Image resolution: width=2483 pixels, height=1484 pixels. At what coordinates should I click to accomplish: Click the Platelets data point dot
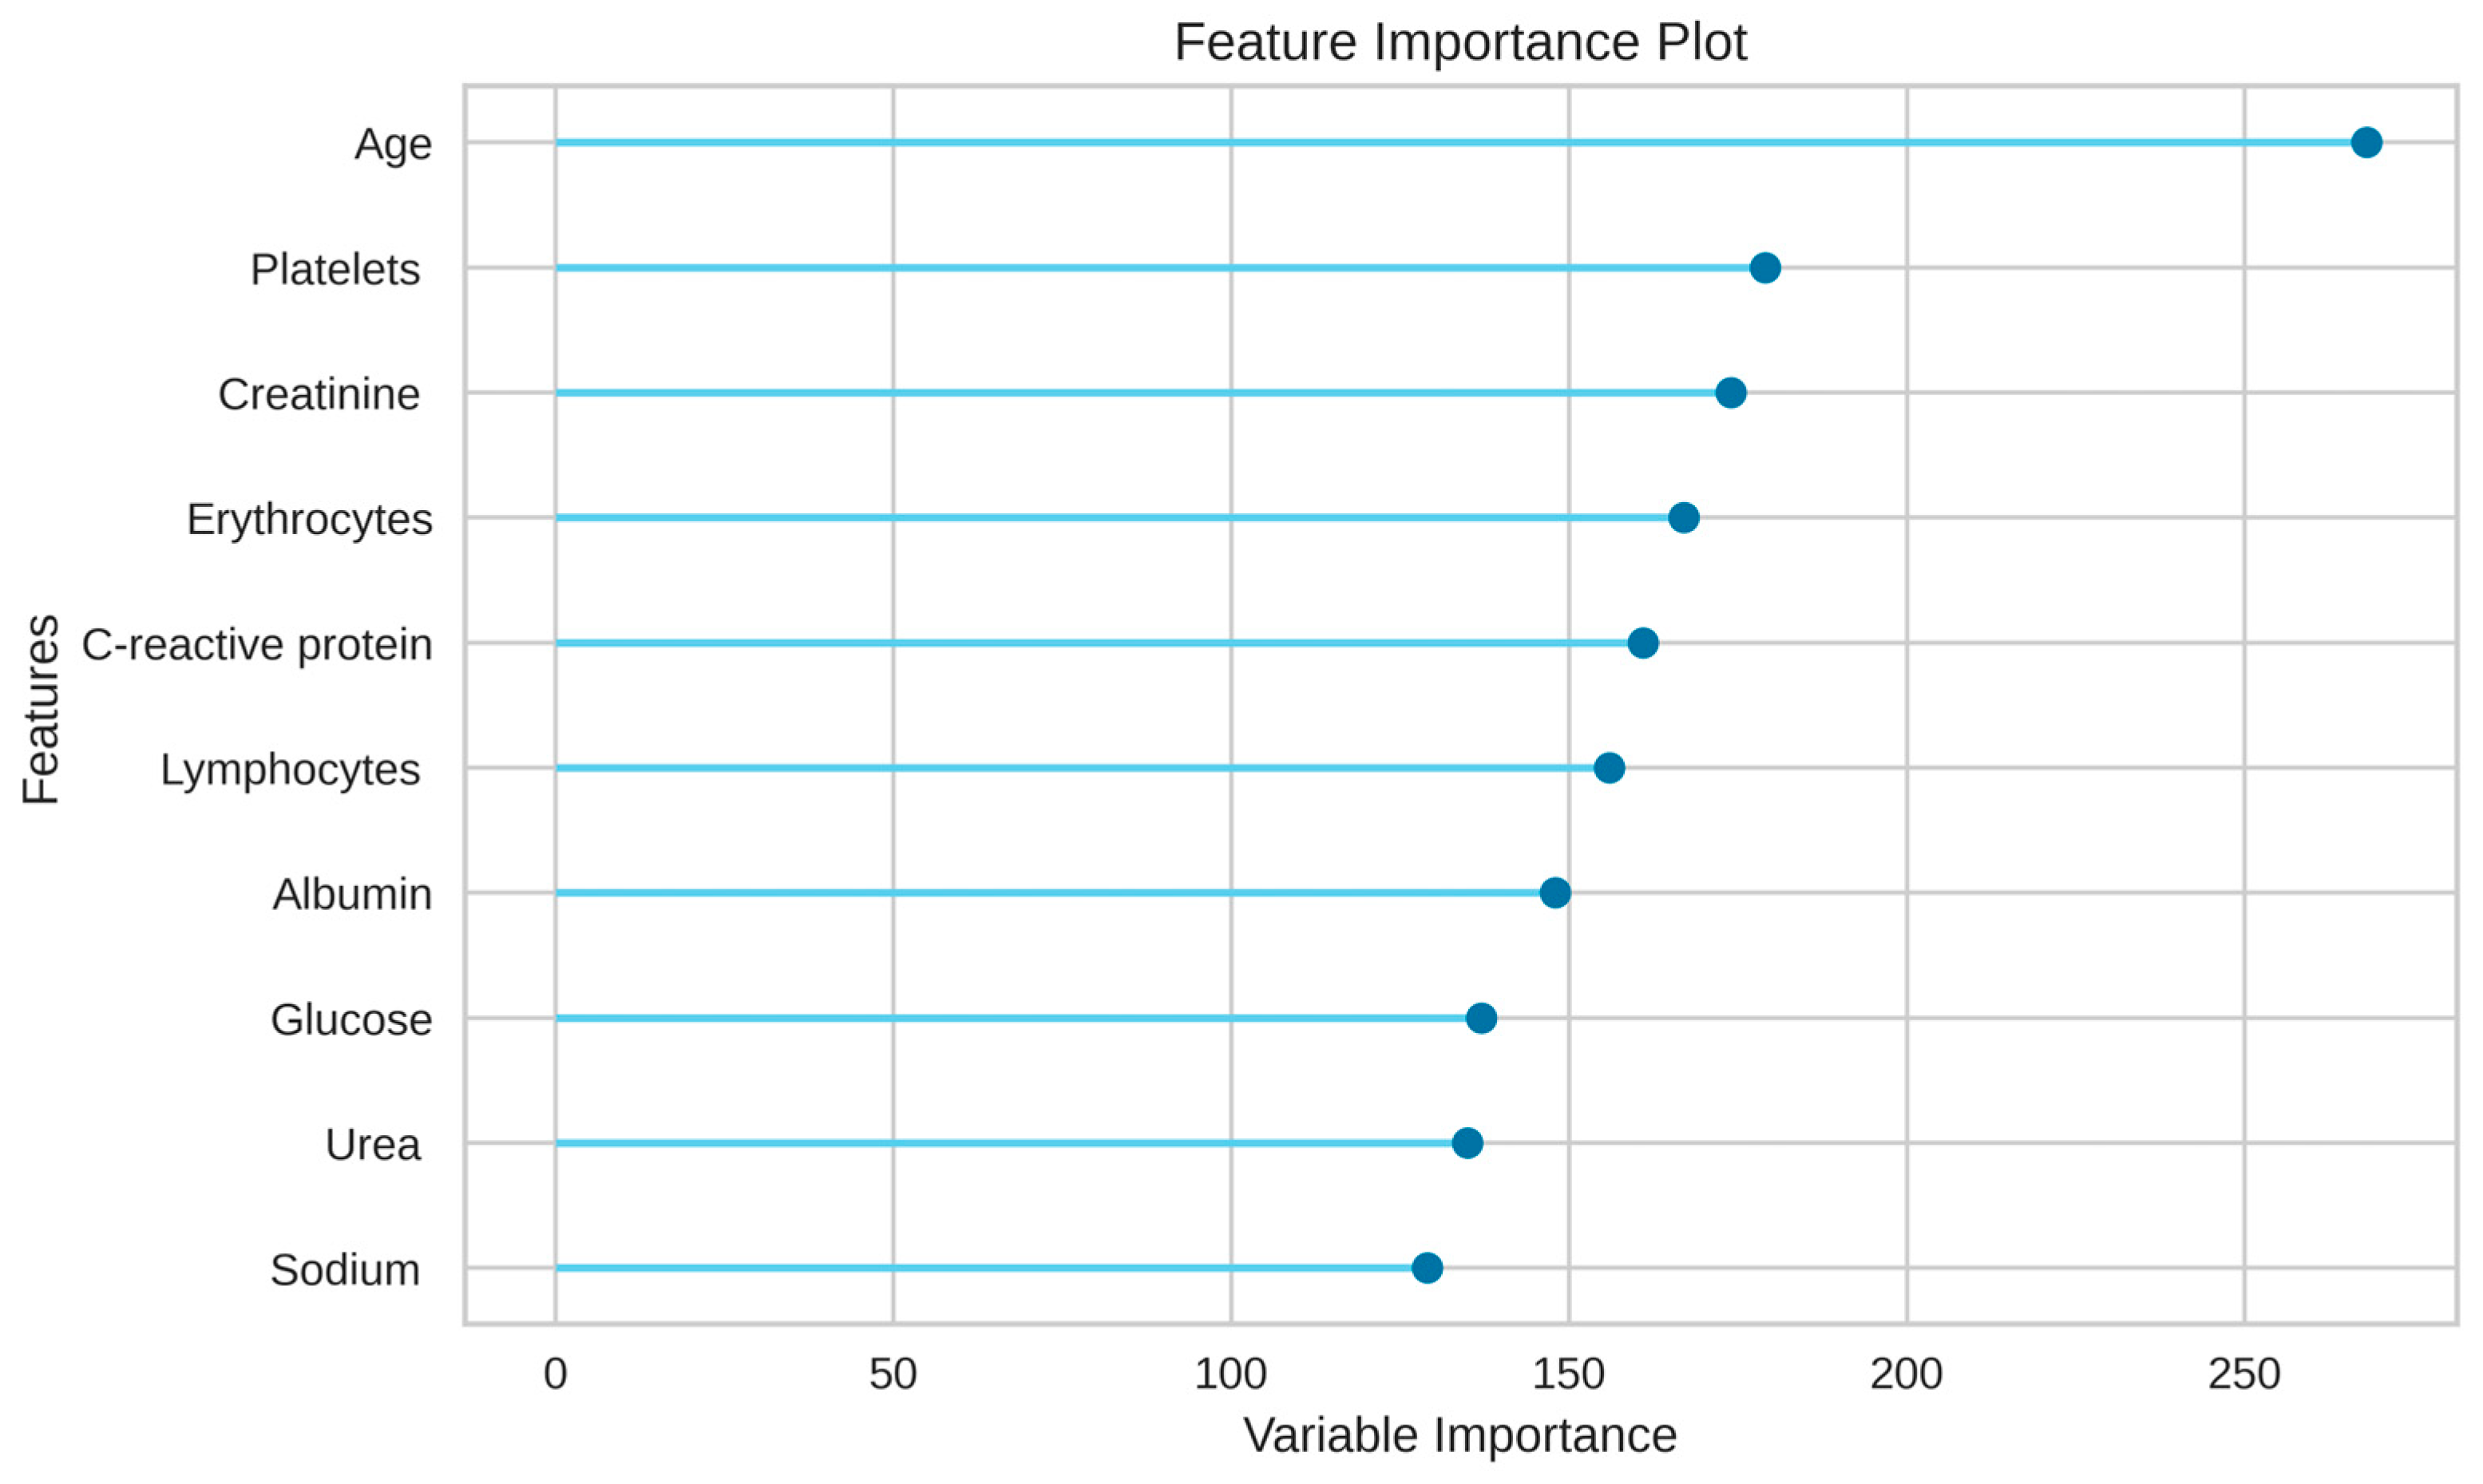pyautogui.click(x=1765, y=268)
